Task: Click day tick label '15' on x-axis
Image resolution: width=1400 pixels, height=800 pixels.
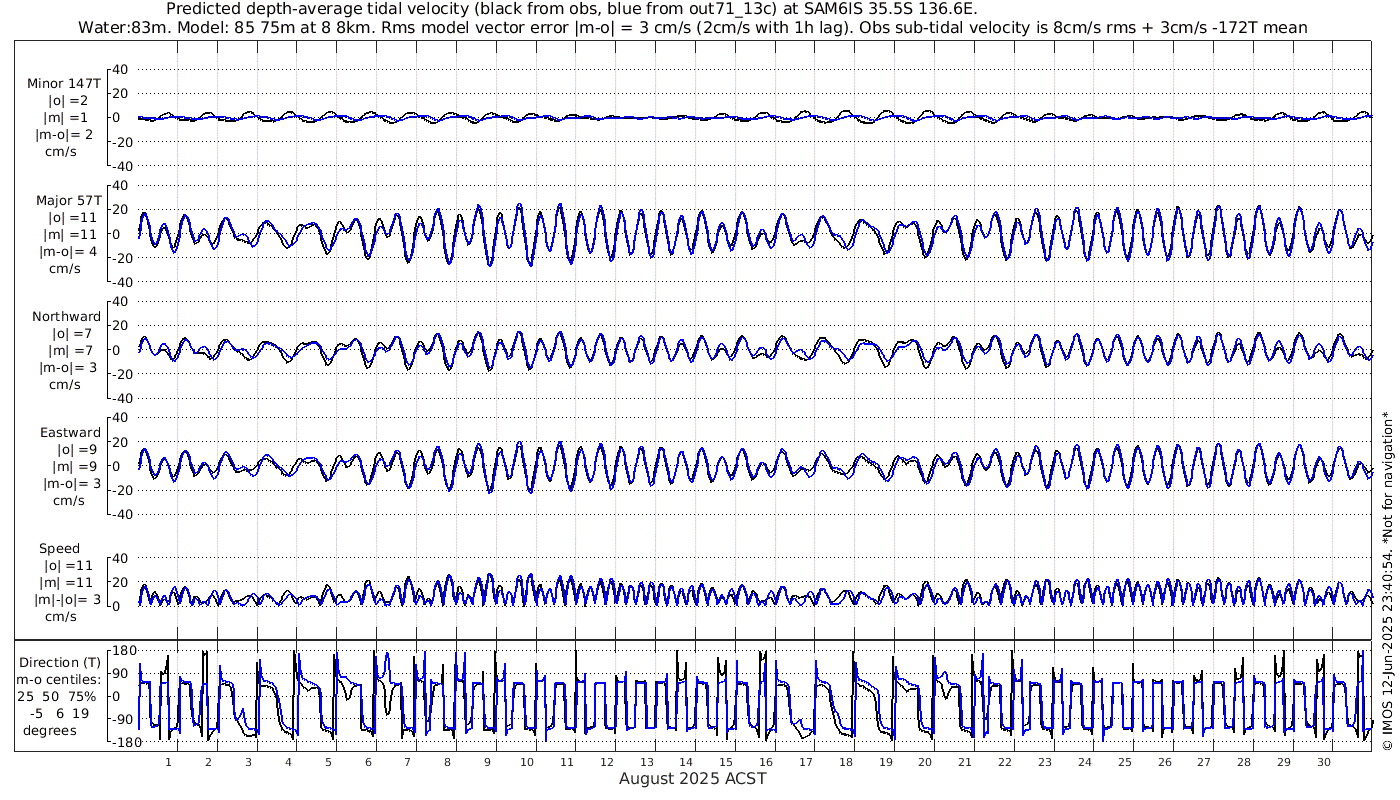Action: [x=726, y=762]
